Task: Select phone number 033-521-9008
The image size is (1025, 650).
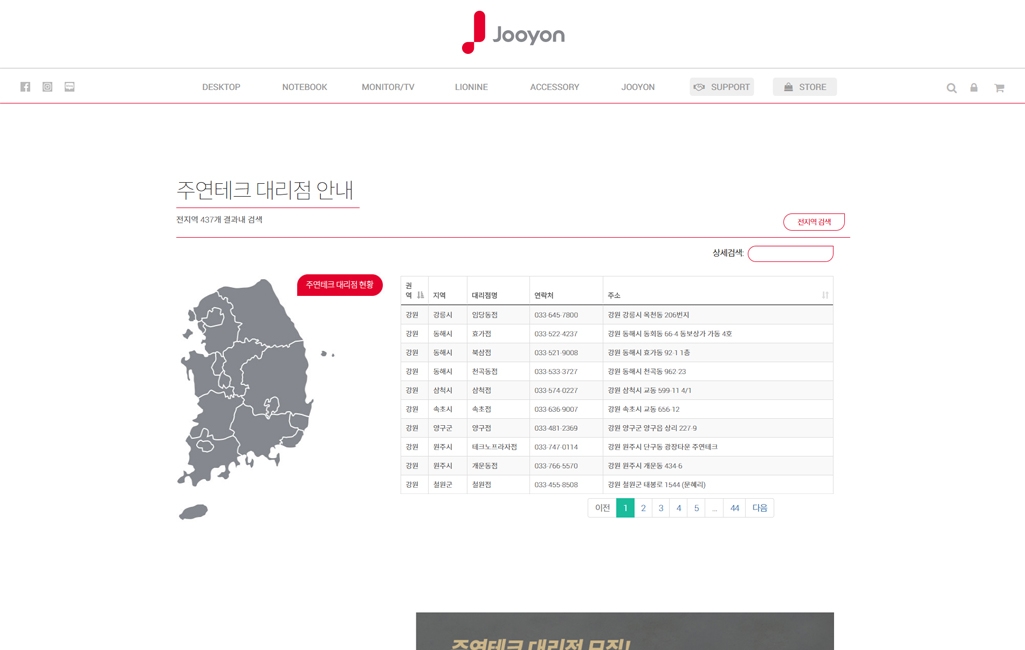Action: point(556,353)
